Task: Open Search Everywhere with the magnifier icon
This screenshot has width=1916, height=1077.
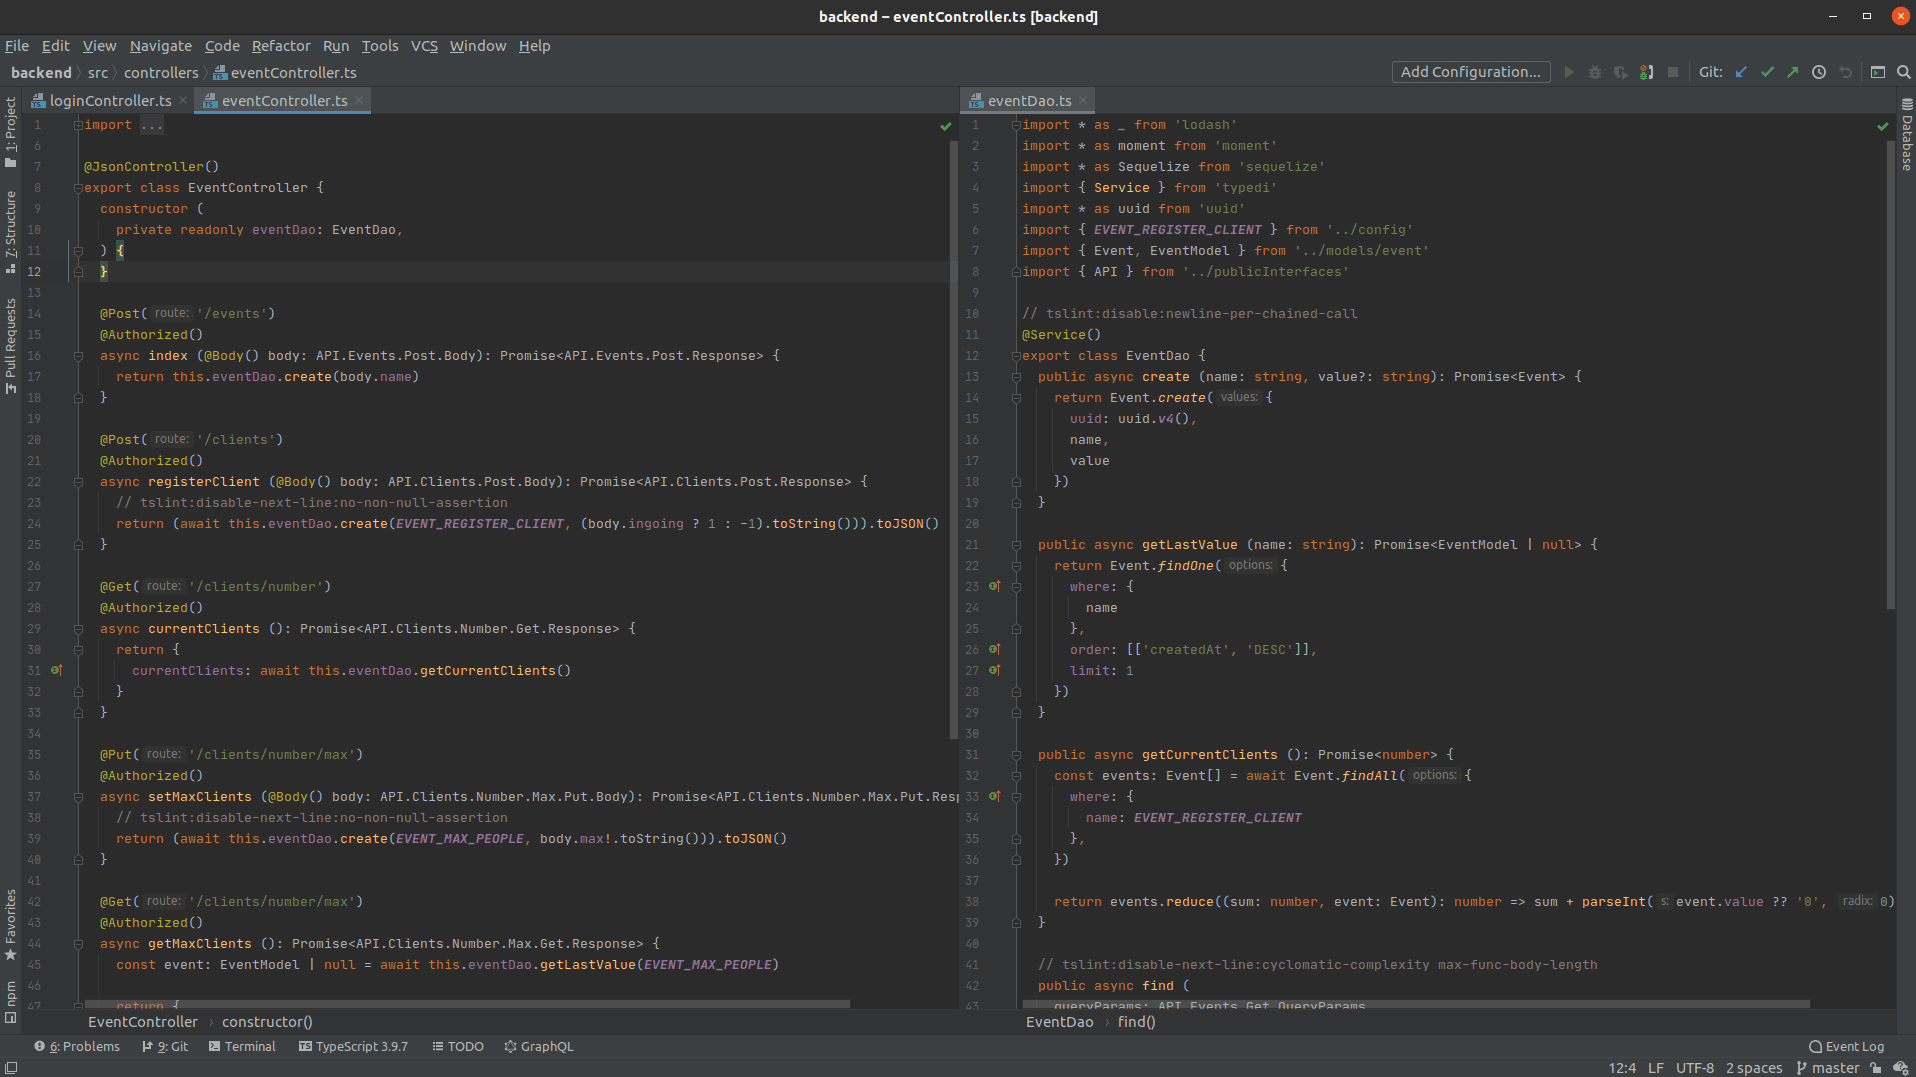Action: click(1903, 72)
